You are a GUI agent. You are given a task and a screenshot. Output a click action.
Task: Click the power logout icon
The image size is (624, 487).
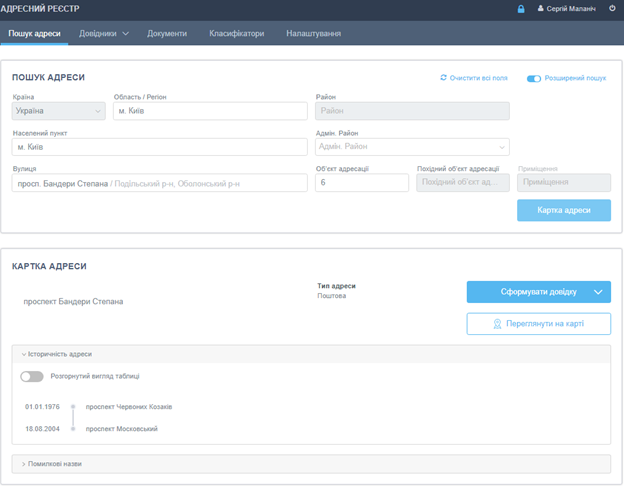(x=612, y=9)
